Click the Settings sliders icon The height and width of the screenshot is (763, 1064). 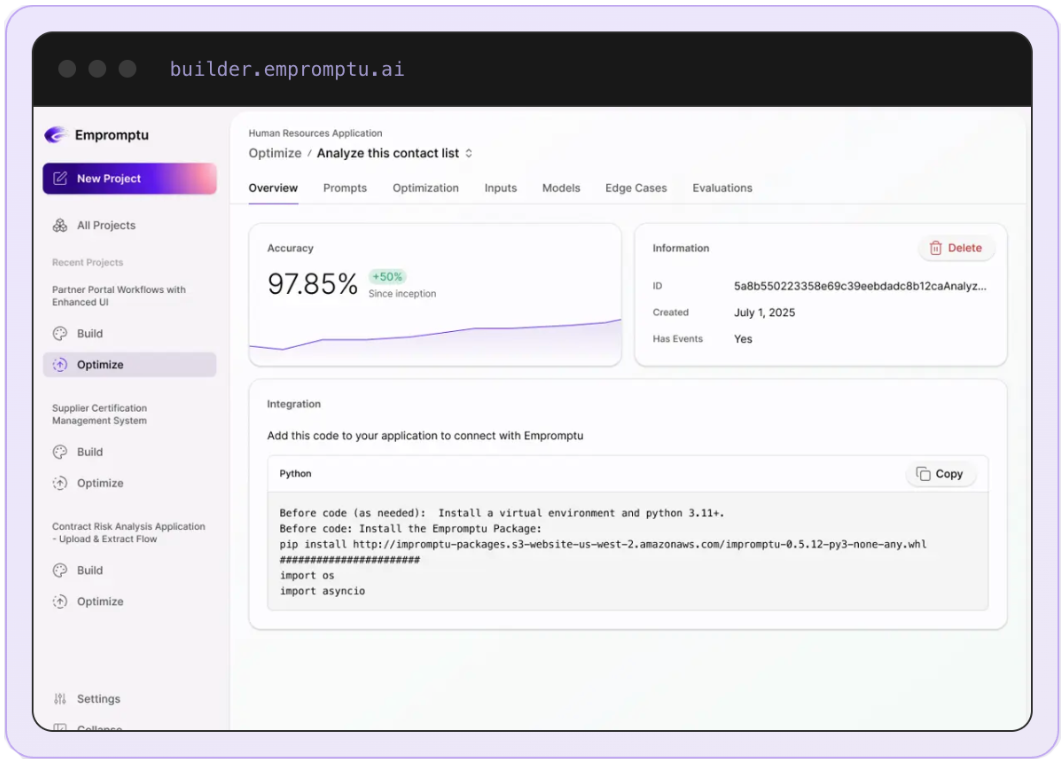click(60, 699)
